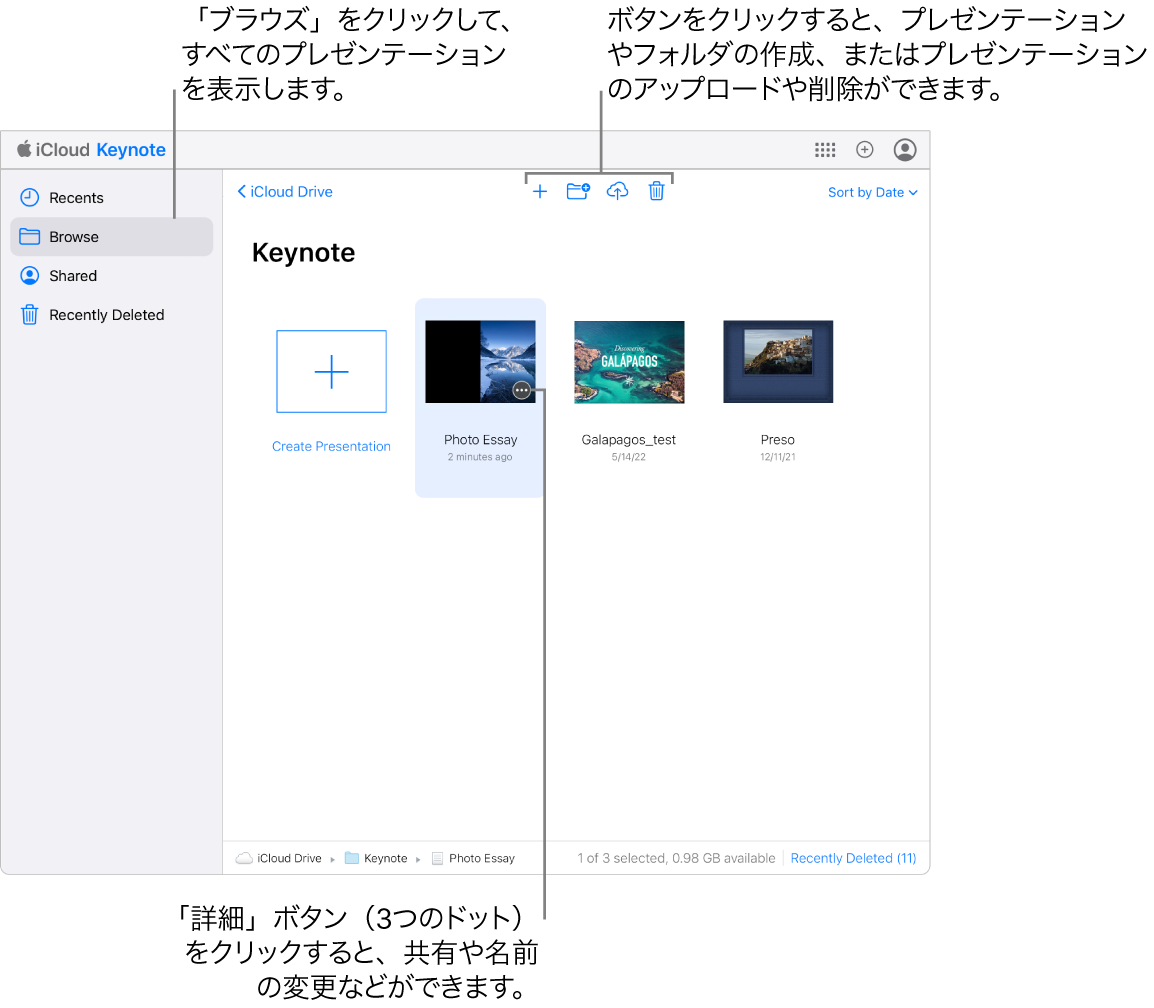Viewport: 1154px width, 1008px height.
Task: Click the Shared person icon
Action: (x=29, y=275)
